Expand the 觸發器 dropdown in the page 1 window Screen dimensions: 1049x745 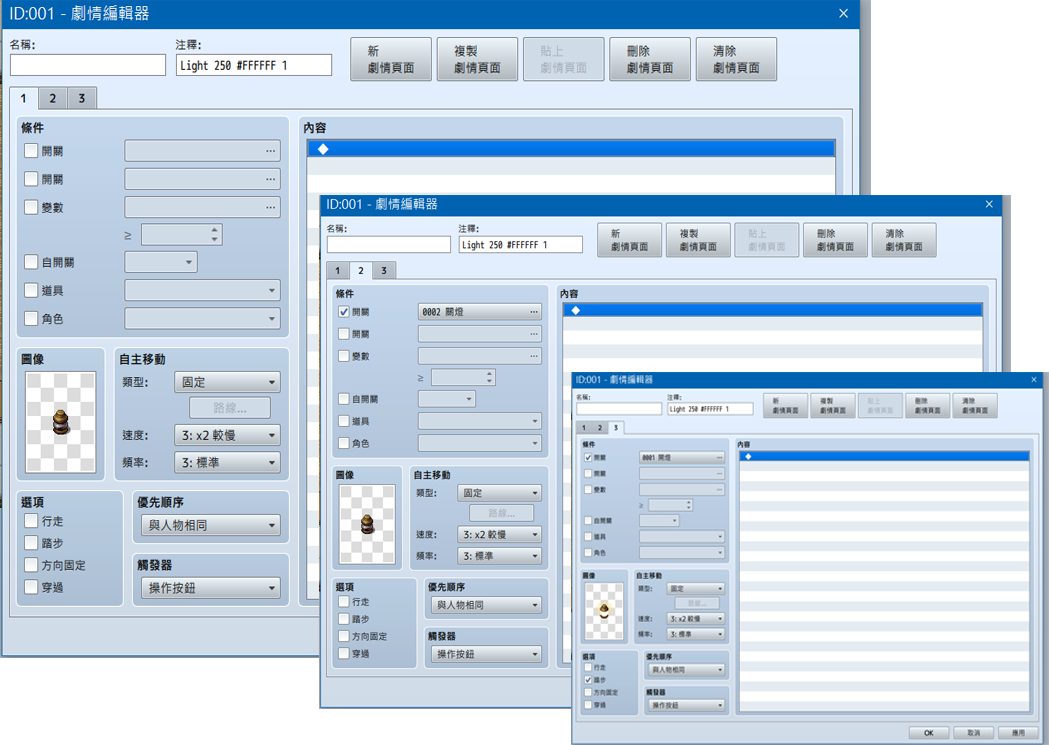(211, 588)
